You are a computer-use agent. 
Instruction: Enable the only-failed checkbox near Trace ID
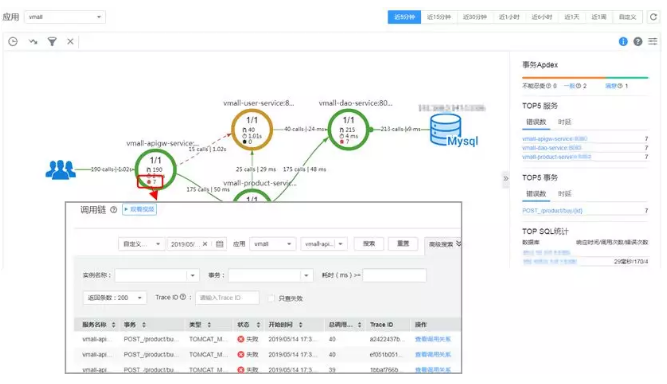coord(271,298)
